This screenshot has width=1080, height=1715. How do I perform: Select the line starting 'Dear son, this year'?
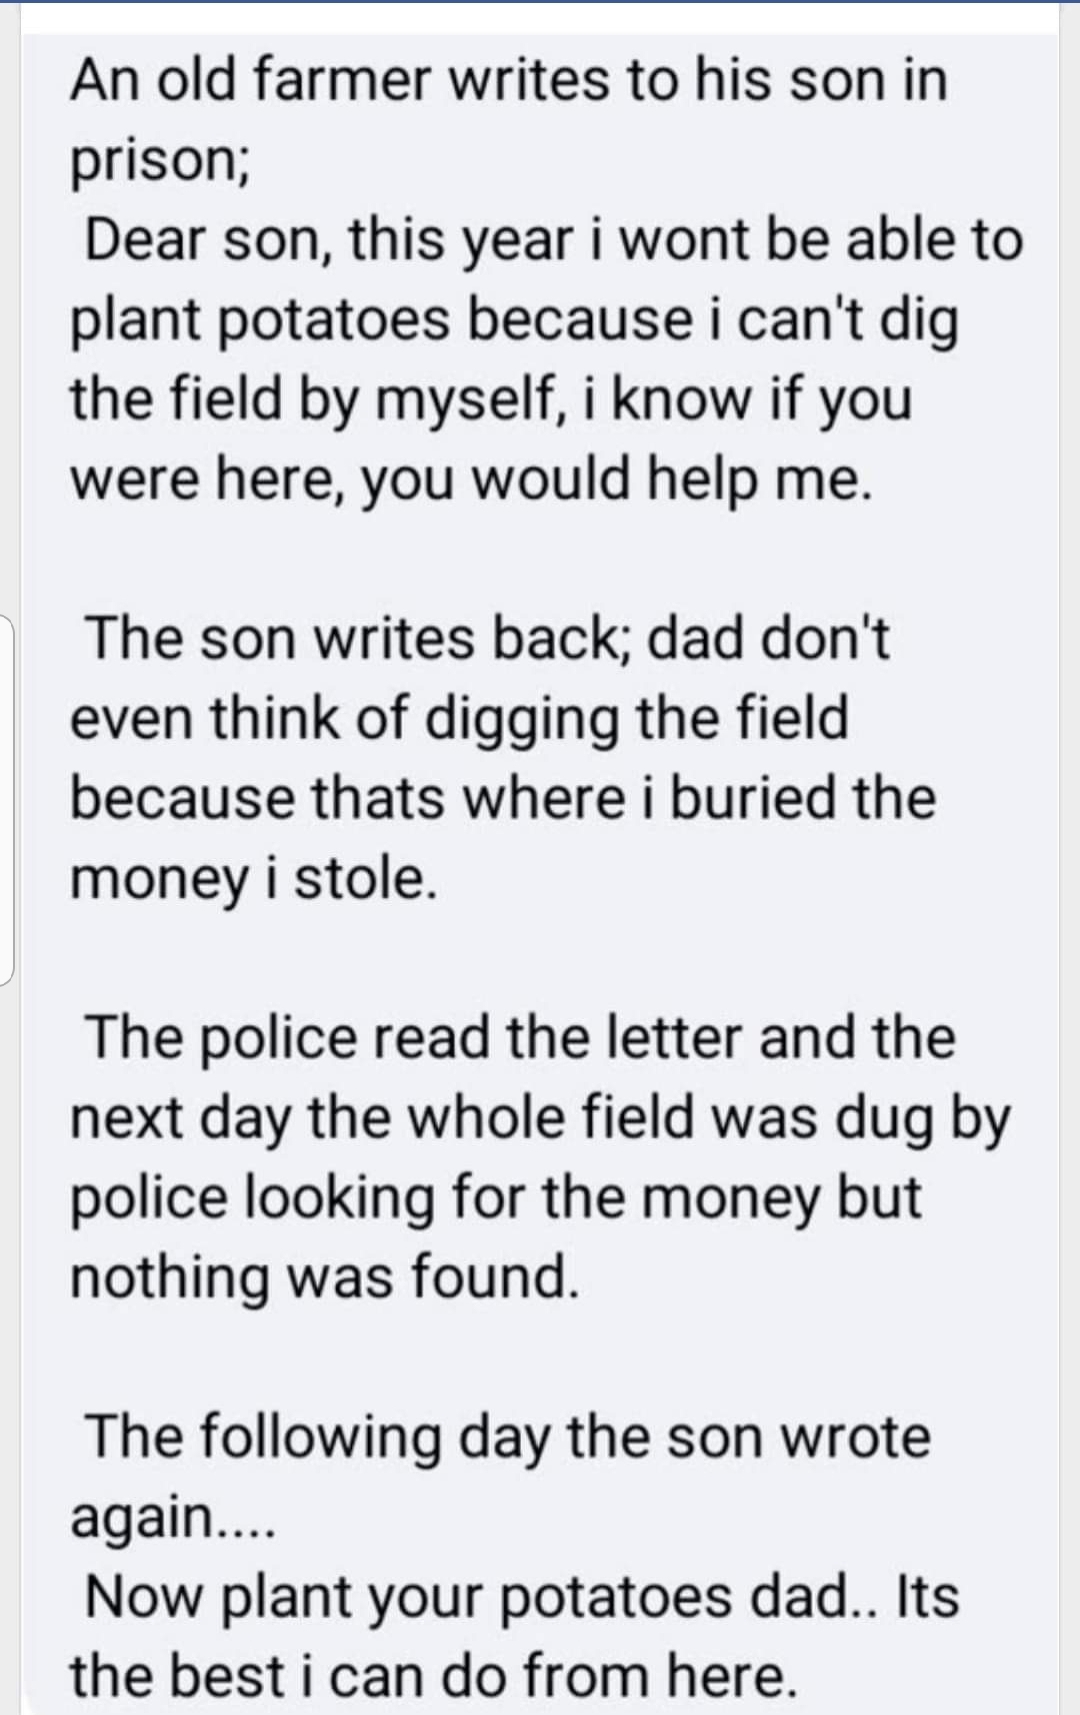click(x=554, y=240)
